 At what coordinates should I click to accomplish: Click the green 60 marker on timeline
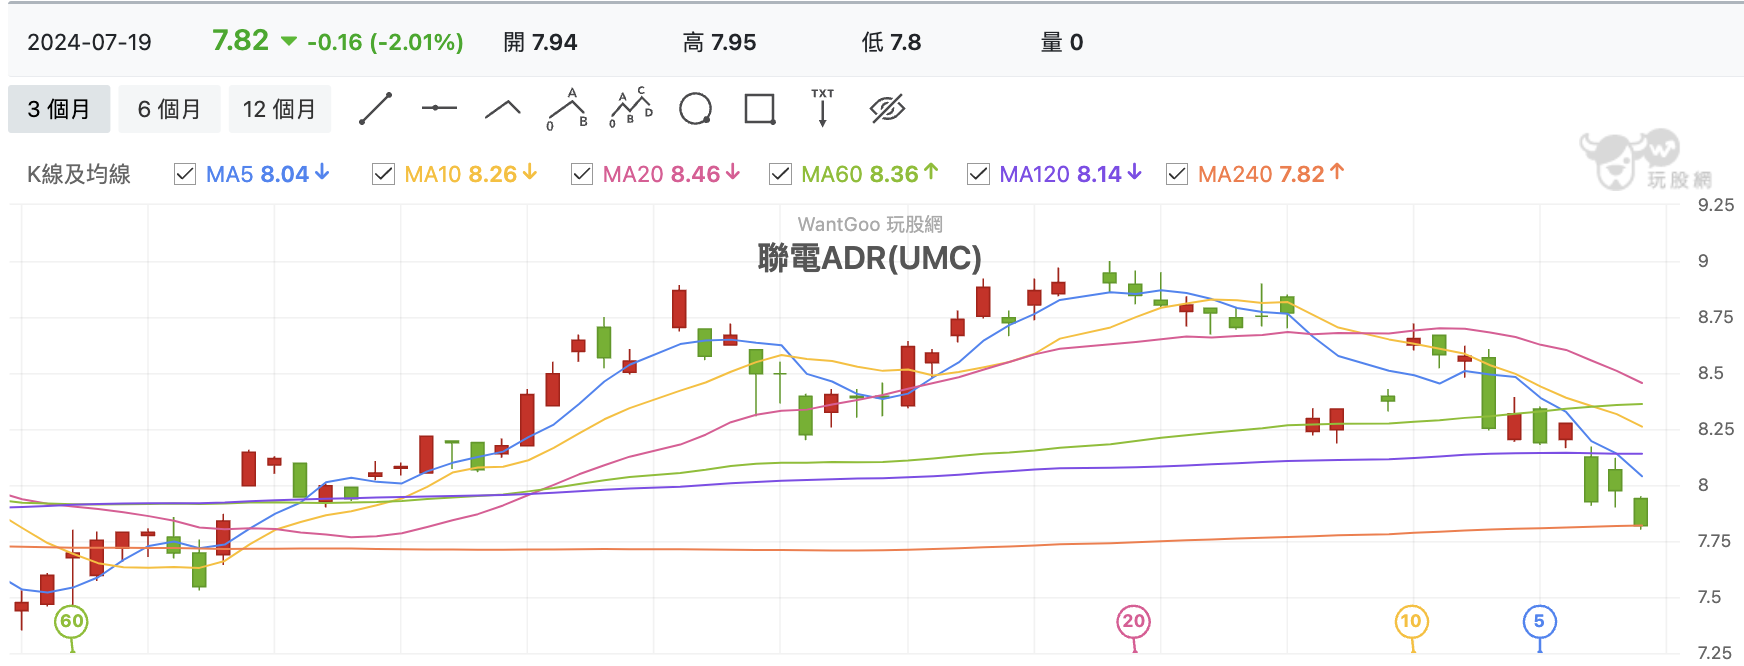pyautogui.click(x=72, y=621)
